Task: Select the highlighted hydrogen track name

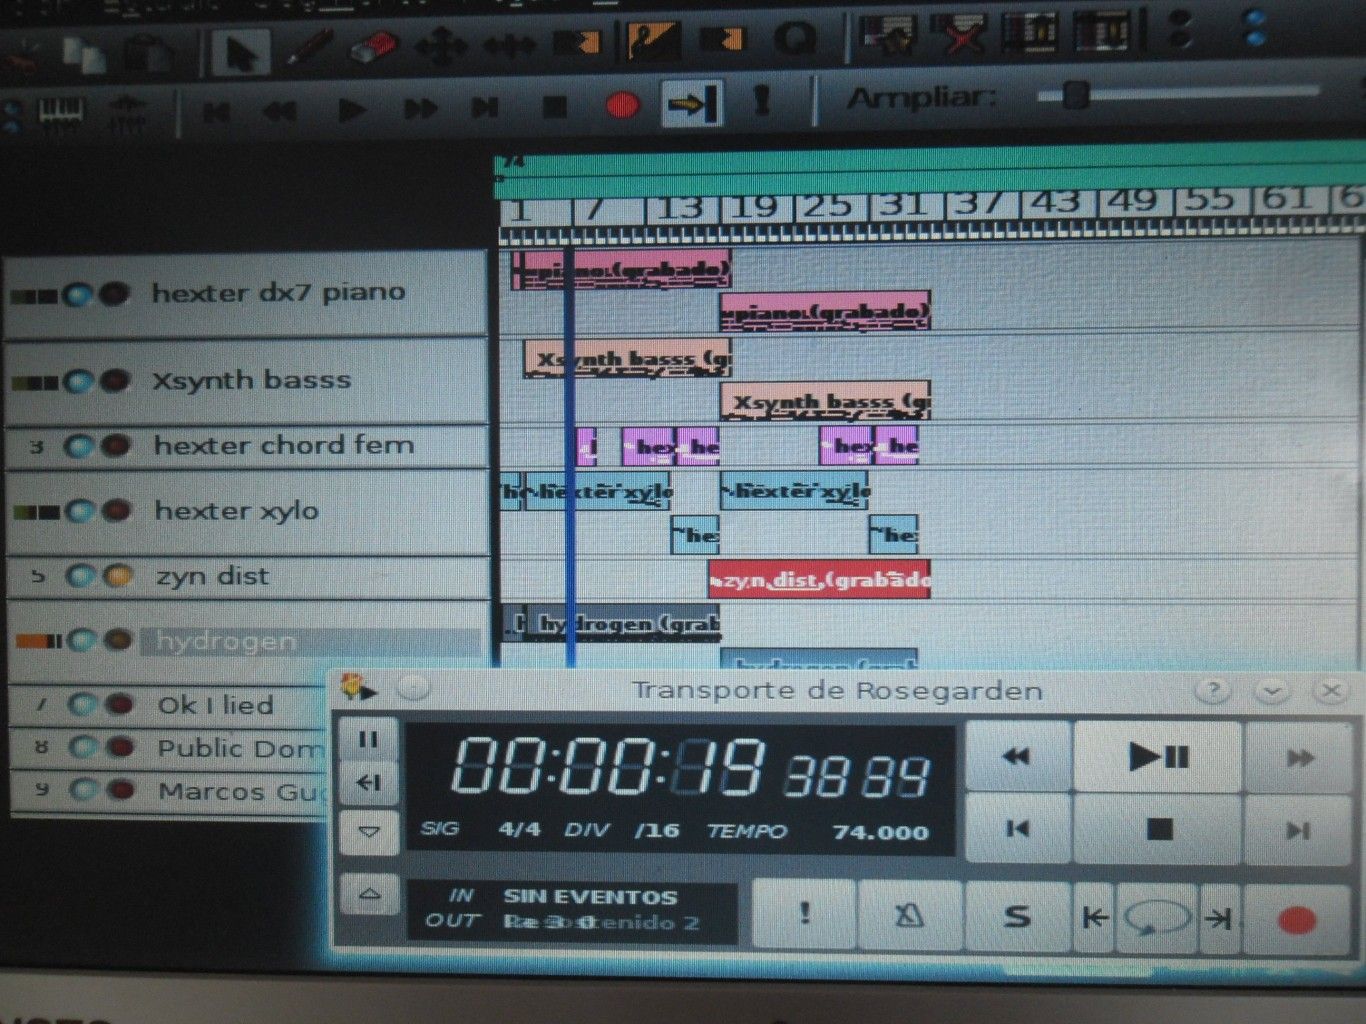Action: coord(226,641)
